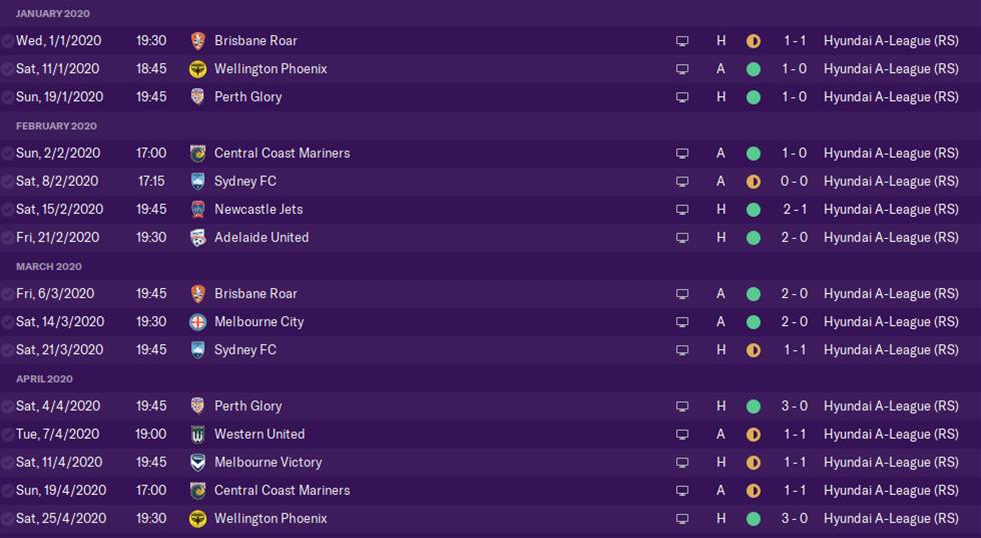981x538 pixels.
Task: Click Hyundai A-League (RS) on Melbourne City row
Action: coord(891,322)
